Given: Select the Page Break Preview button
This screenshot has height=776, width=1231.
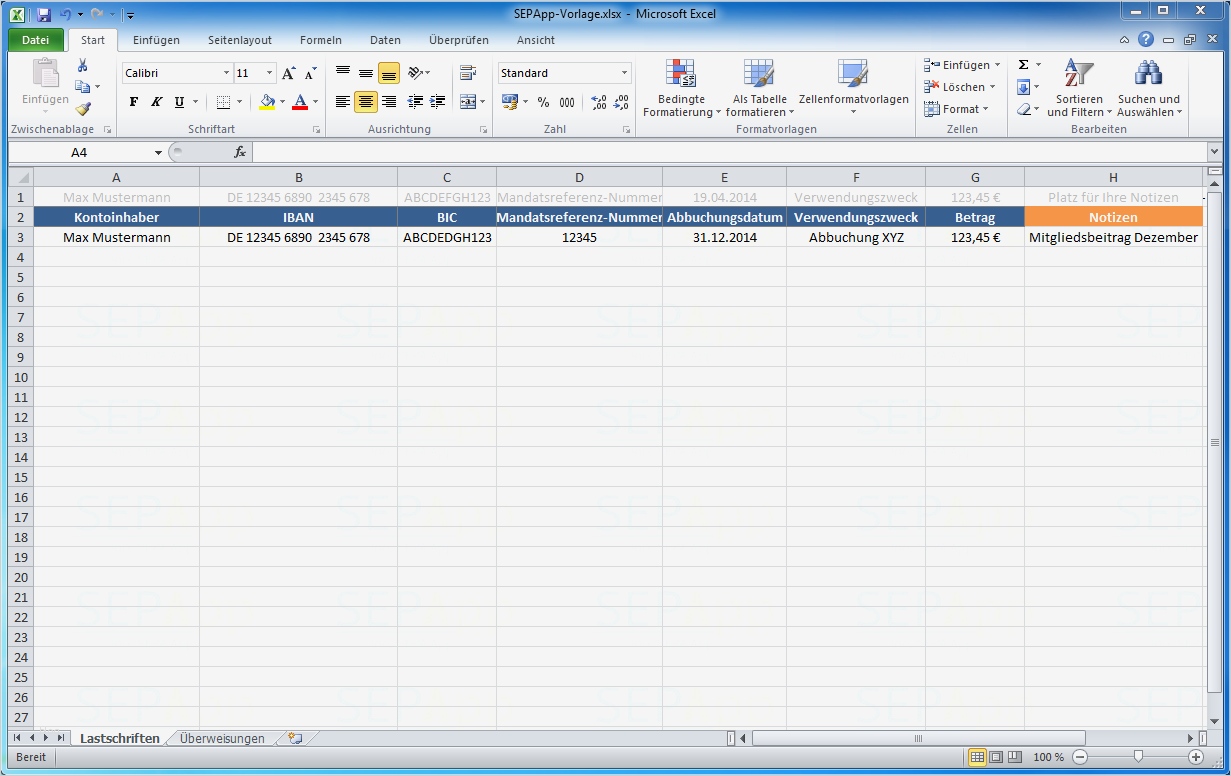Looking at the screenshot, I should coord(1015,757).
